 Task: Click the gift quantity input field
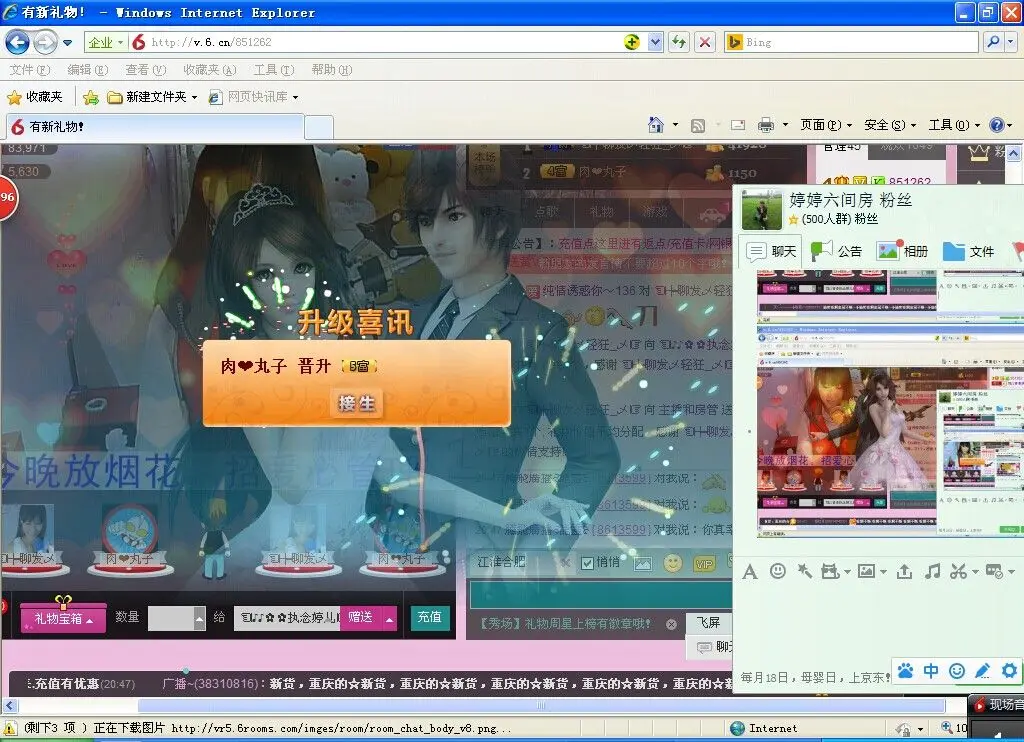pos(171,618)
